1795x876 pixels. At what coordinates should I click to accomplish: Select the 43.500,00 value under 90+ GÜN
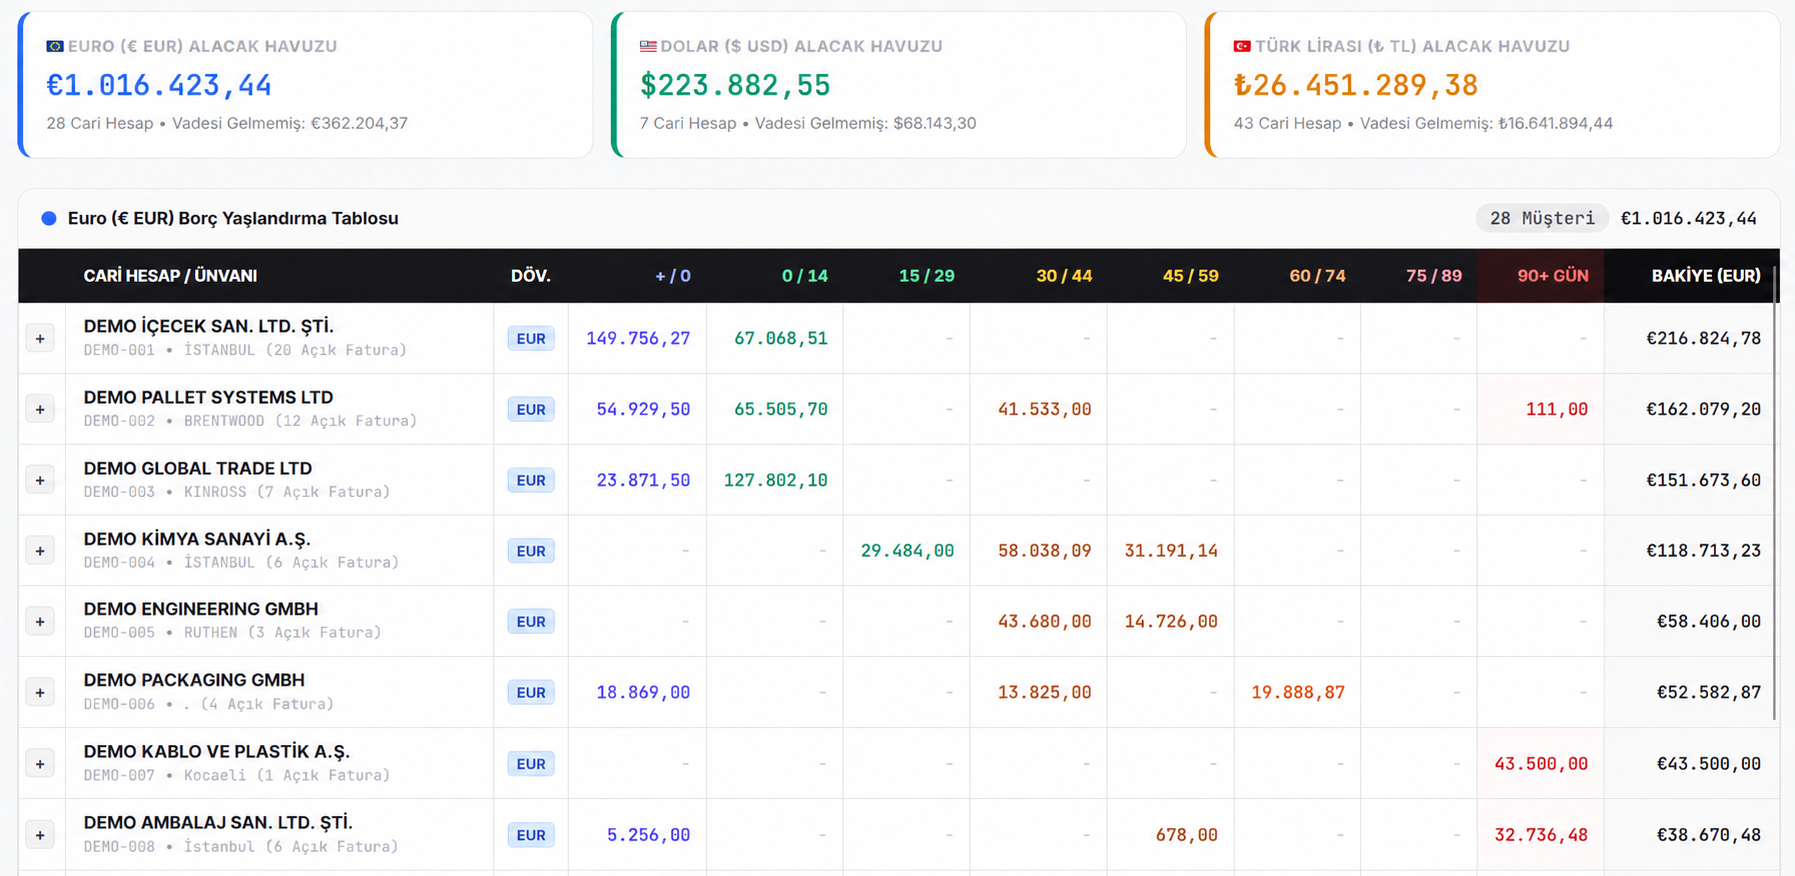1541,764
